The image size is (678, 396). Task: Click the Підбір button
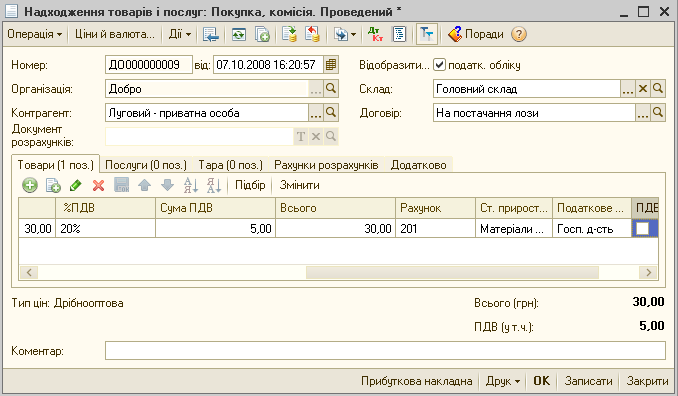pos(250,185)
